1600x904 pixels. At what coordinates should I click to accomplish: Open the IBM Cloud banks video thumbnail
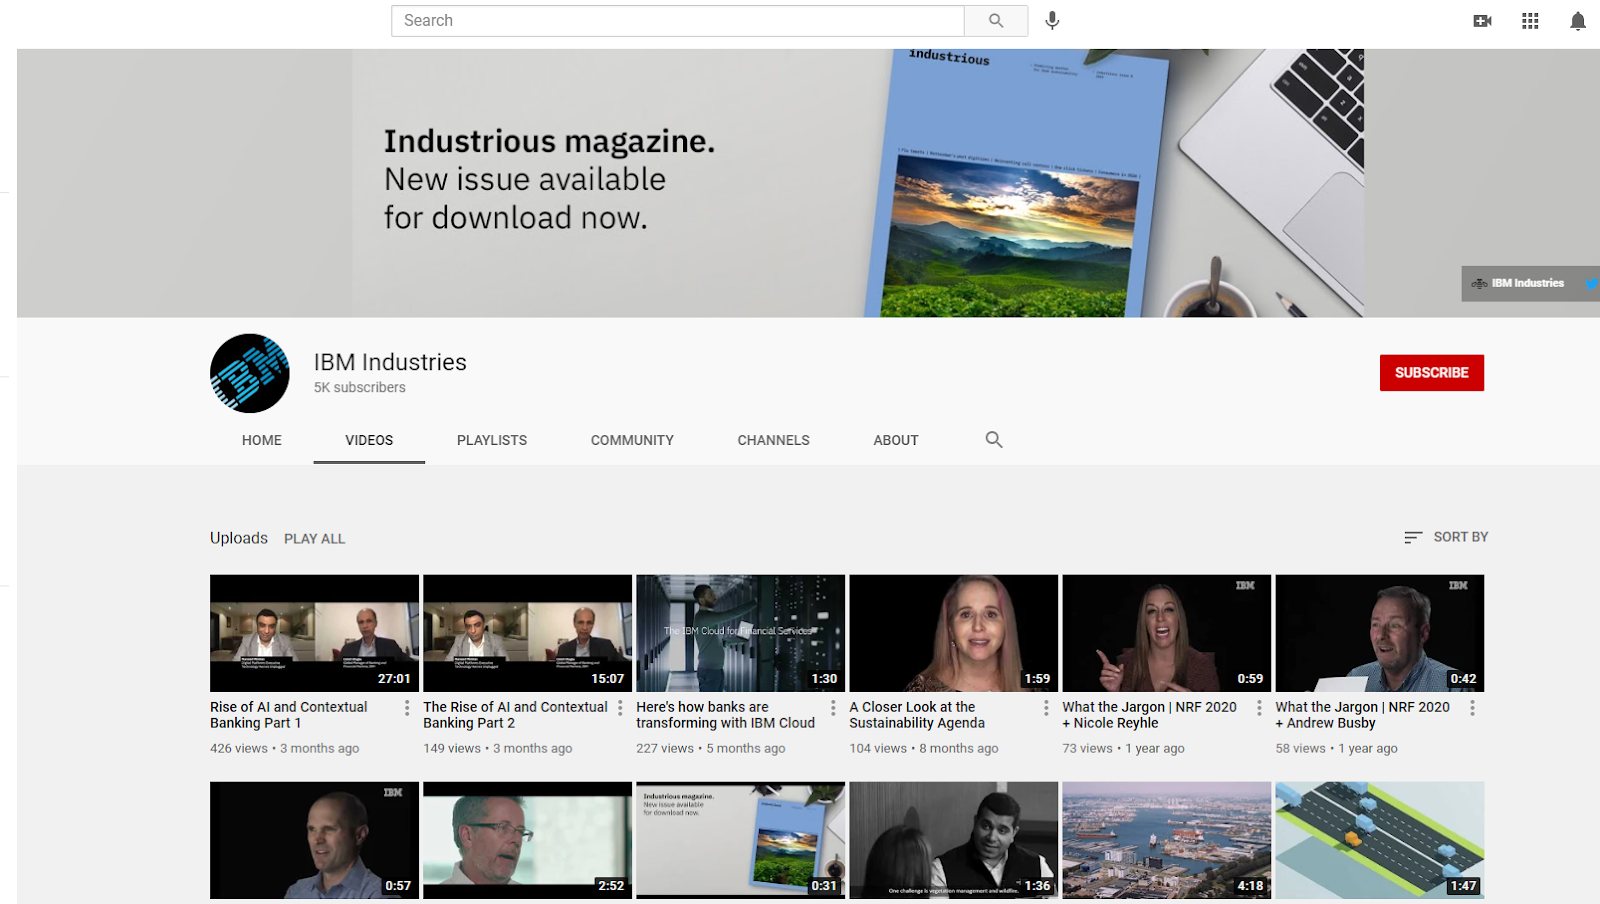coord(740,633)
